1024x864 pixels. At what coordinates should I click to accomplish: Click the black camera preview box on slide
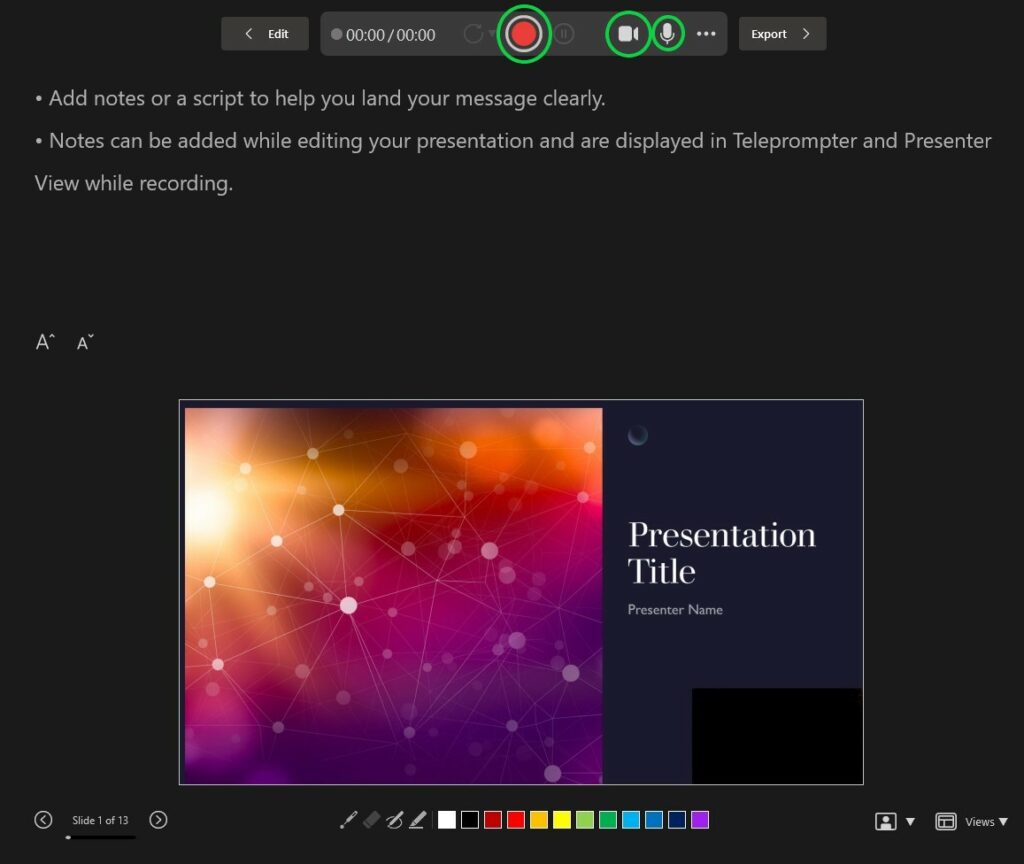[777, 735]
